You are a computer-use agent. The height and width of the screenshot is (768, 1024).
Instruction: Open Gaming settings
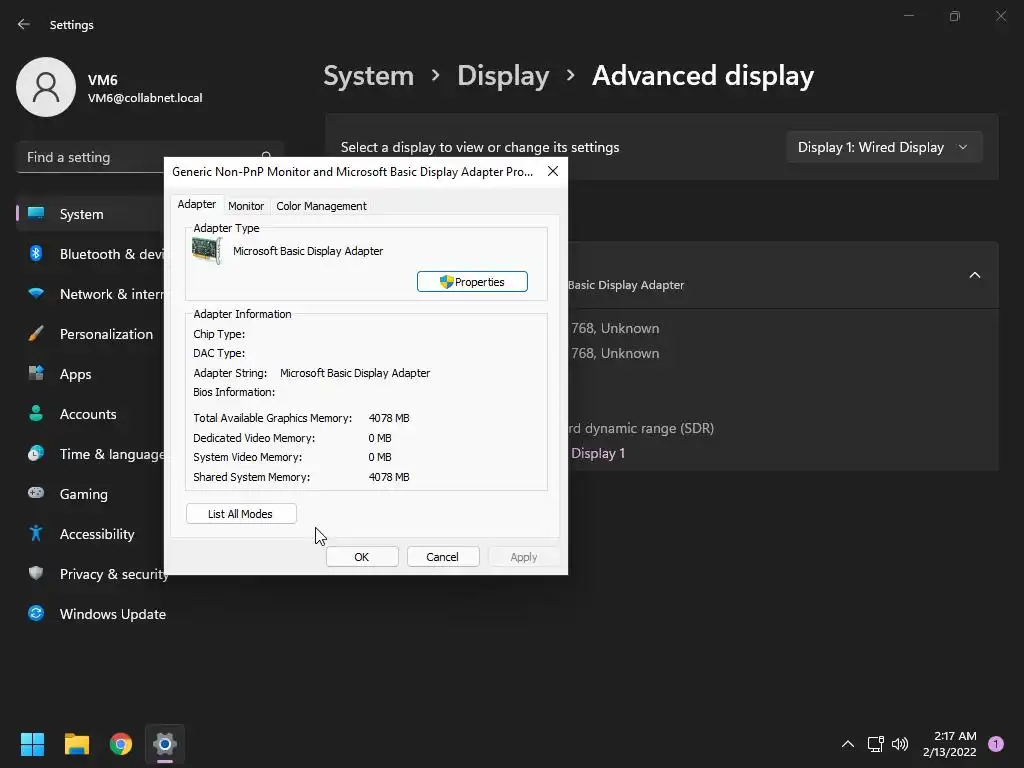tap(90, 494)
